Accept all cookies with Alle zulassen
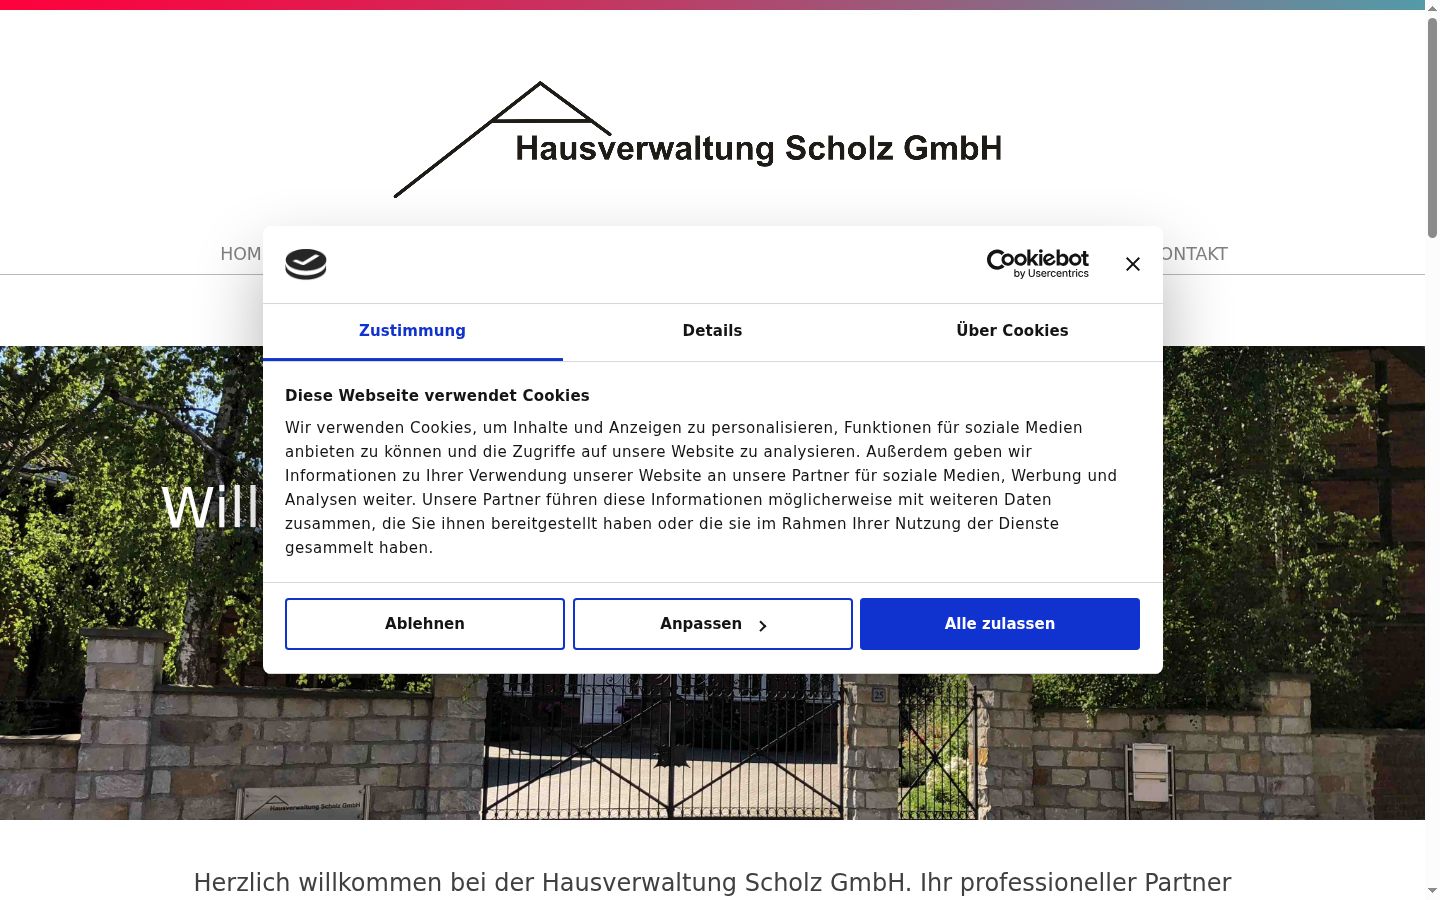The height and width of the screenshot is (900, 1440). click(x=1000, y=624)
